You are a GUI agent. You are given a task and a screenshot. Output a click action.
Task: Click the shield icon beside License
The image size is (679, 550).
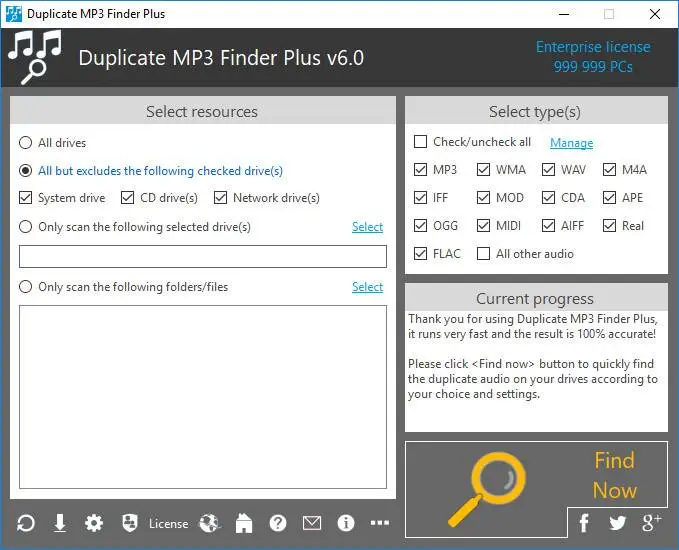pyautogui.click(x=130, y=523)
